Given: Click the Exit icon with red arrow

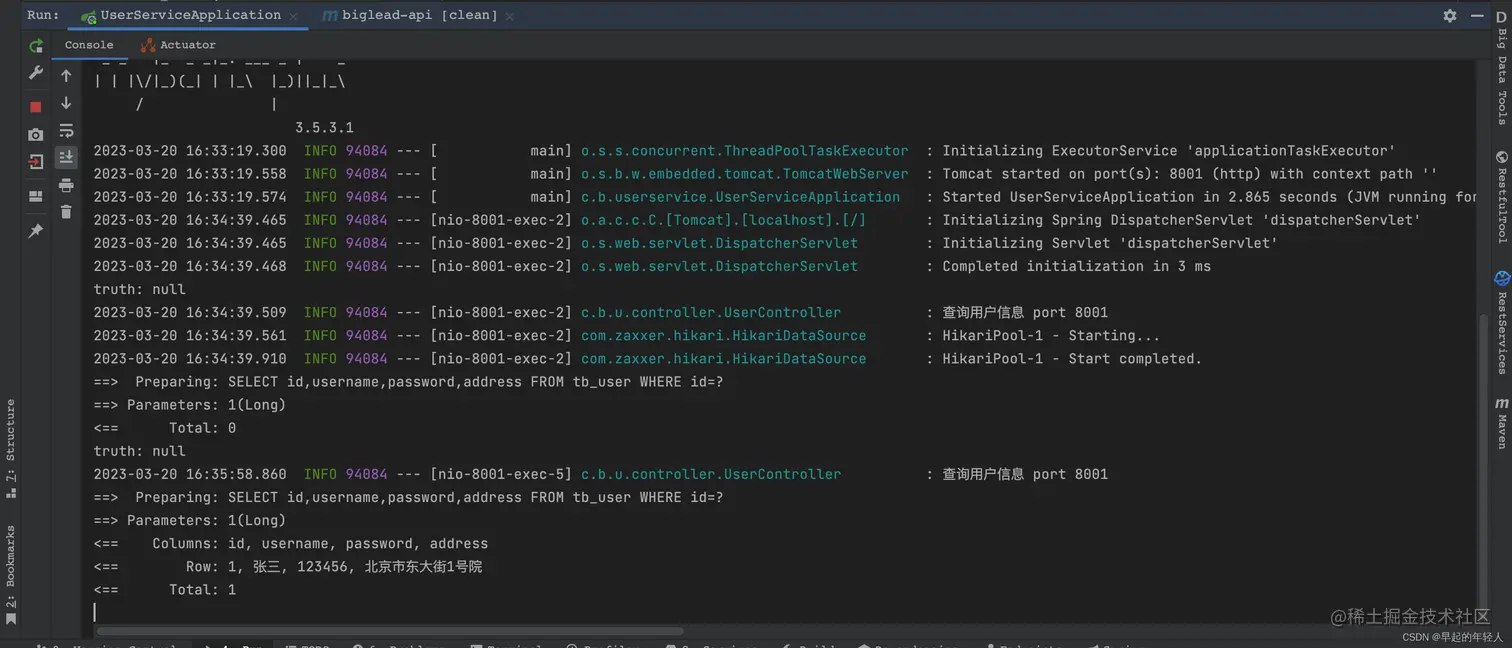Looking at the screenshot, I should (36, 162).
